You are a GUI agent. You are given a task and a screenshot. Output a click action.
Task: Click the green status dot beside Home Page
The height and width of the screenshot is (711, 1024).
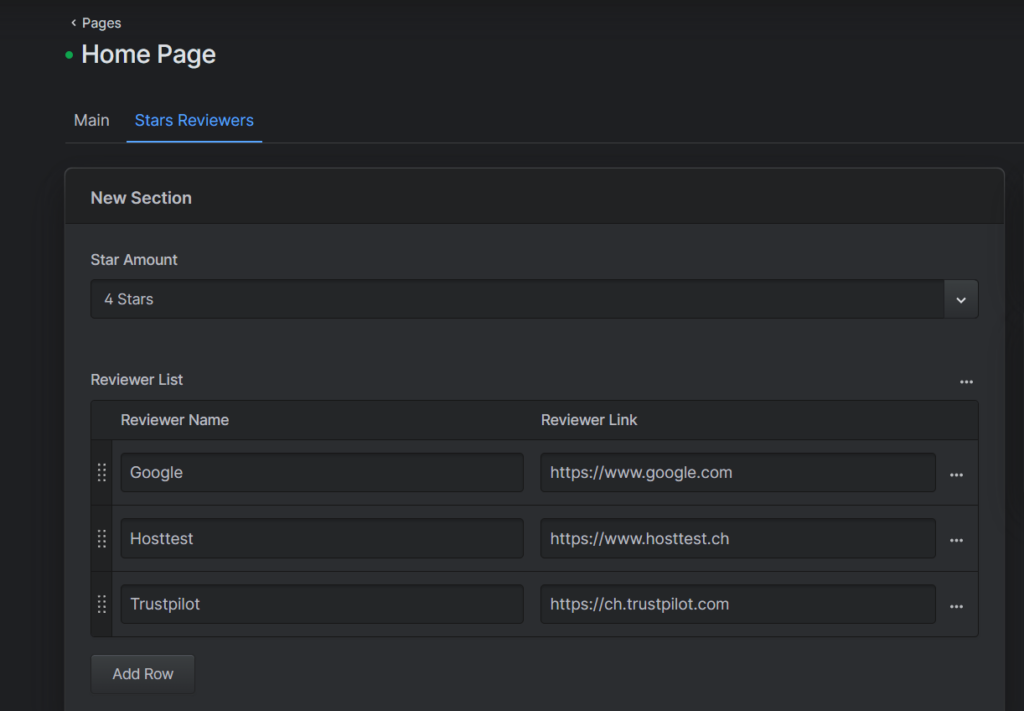69,55
